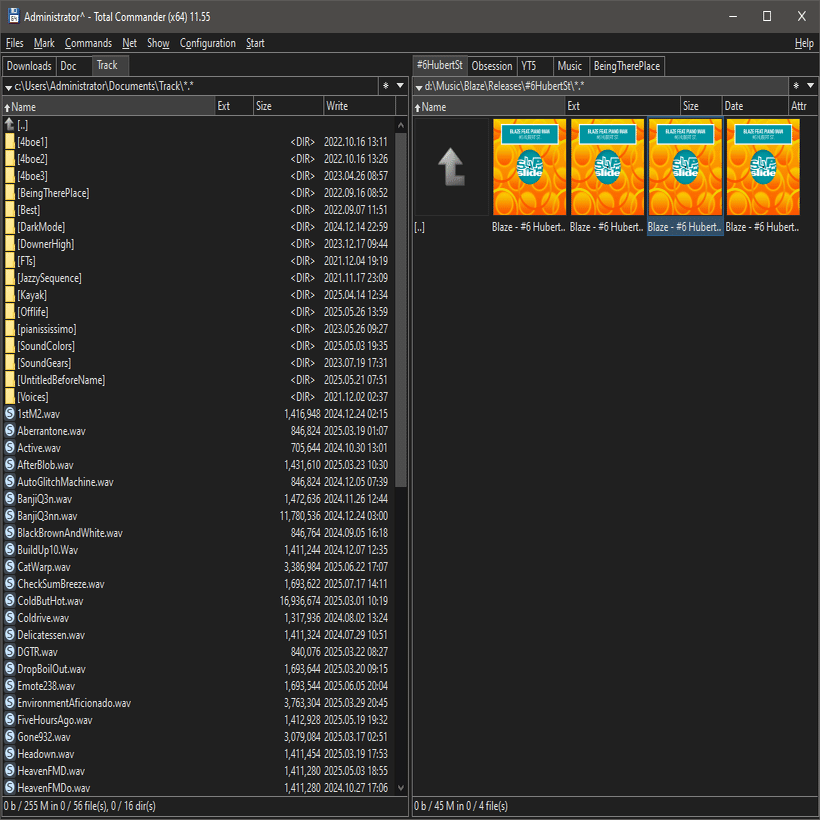Open the Net menu
Image resolution: width=820 pixels, height=820 pixels.
(129, 43)
